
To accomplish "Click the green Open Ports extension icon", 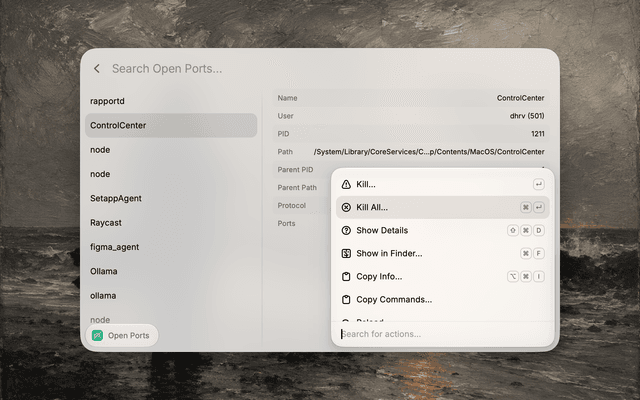I will tap(97, 336).
